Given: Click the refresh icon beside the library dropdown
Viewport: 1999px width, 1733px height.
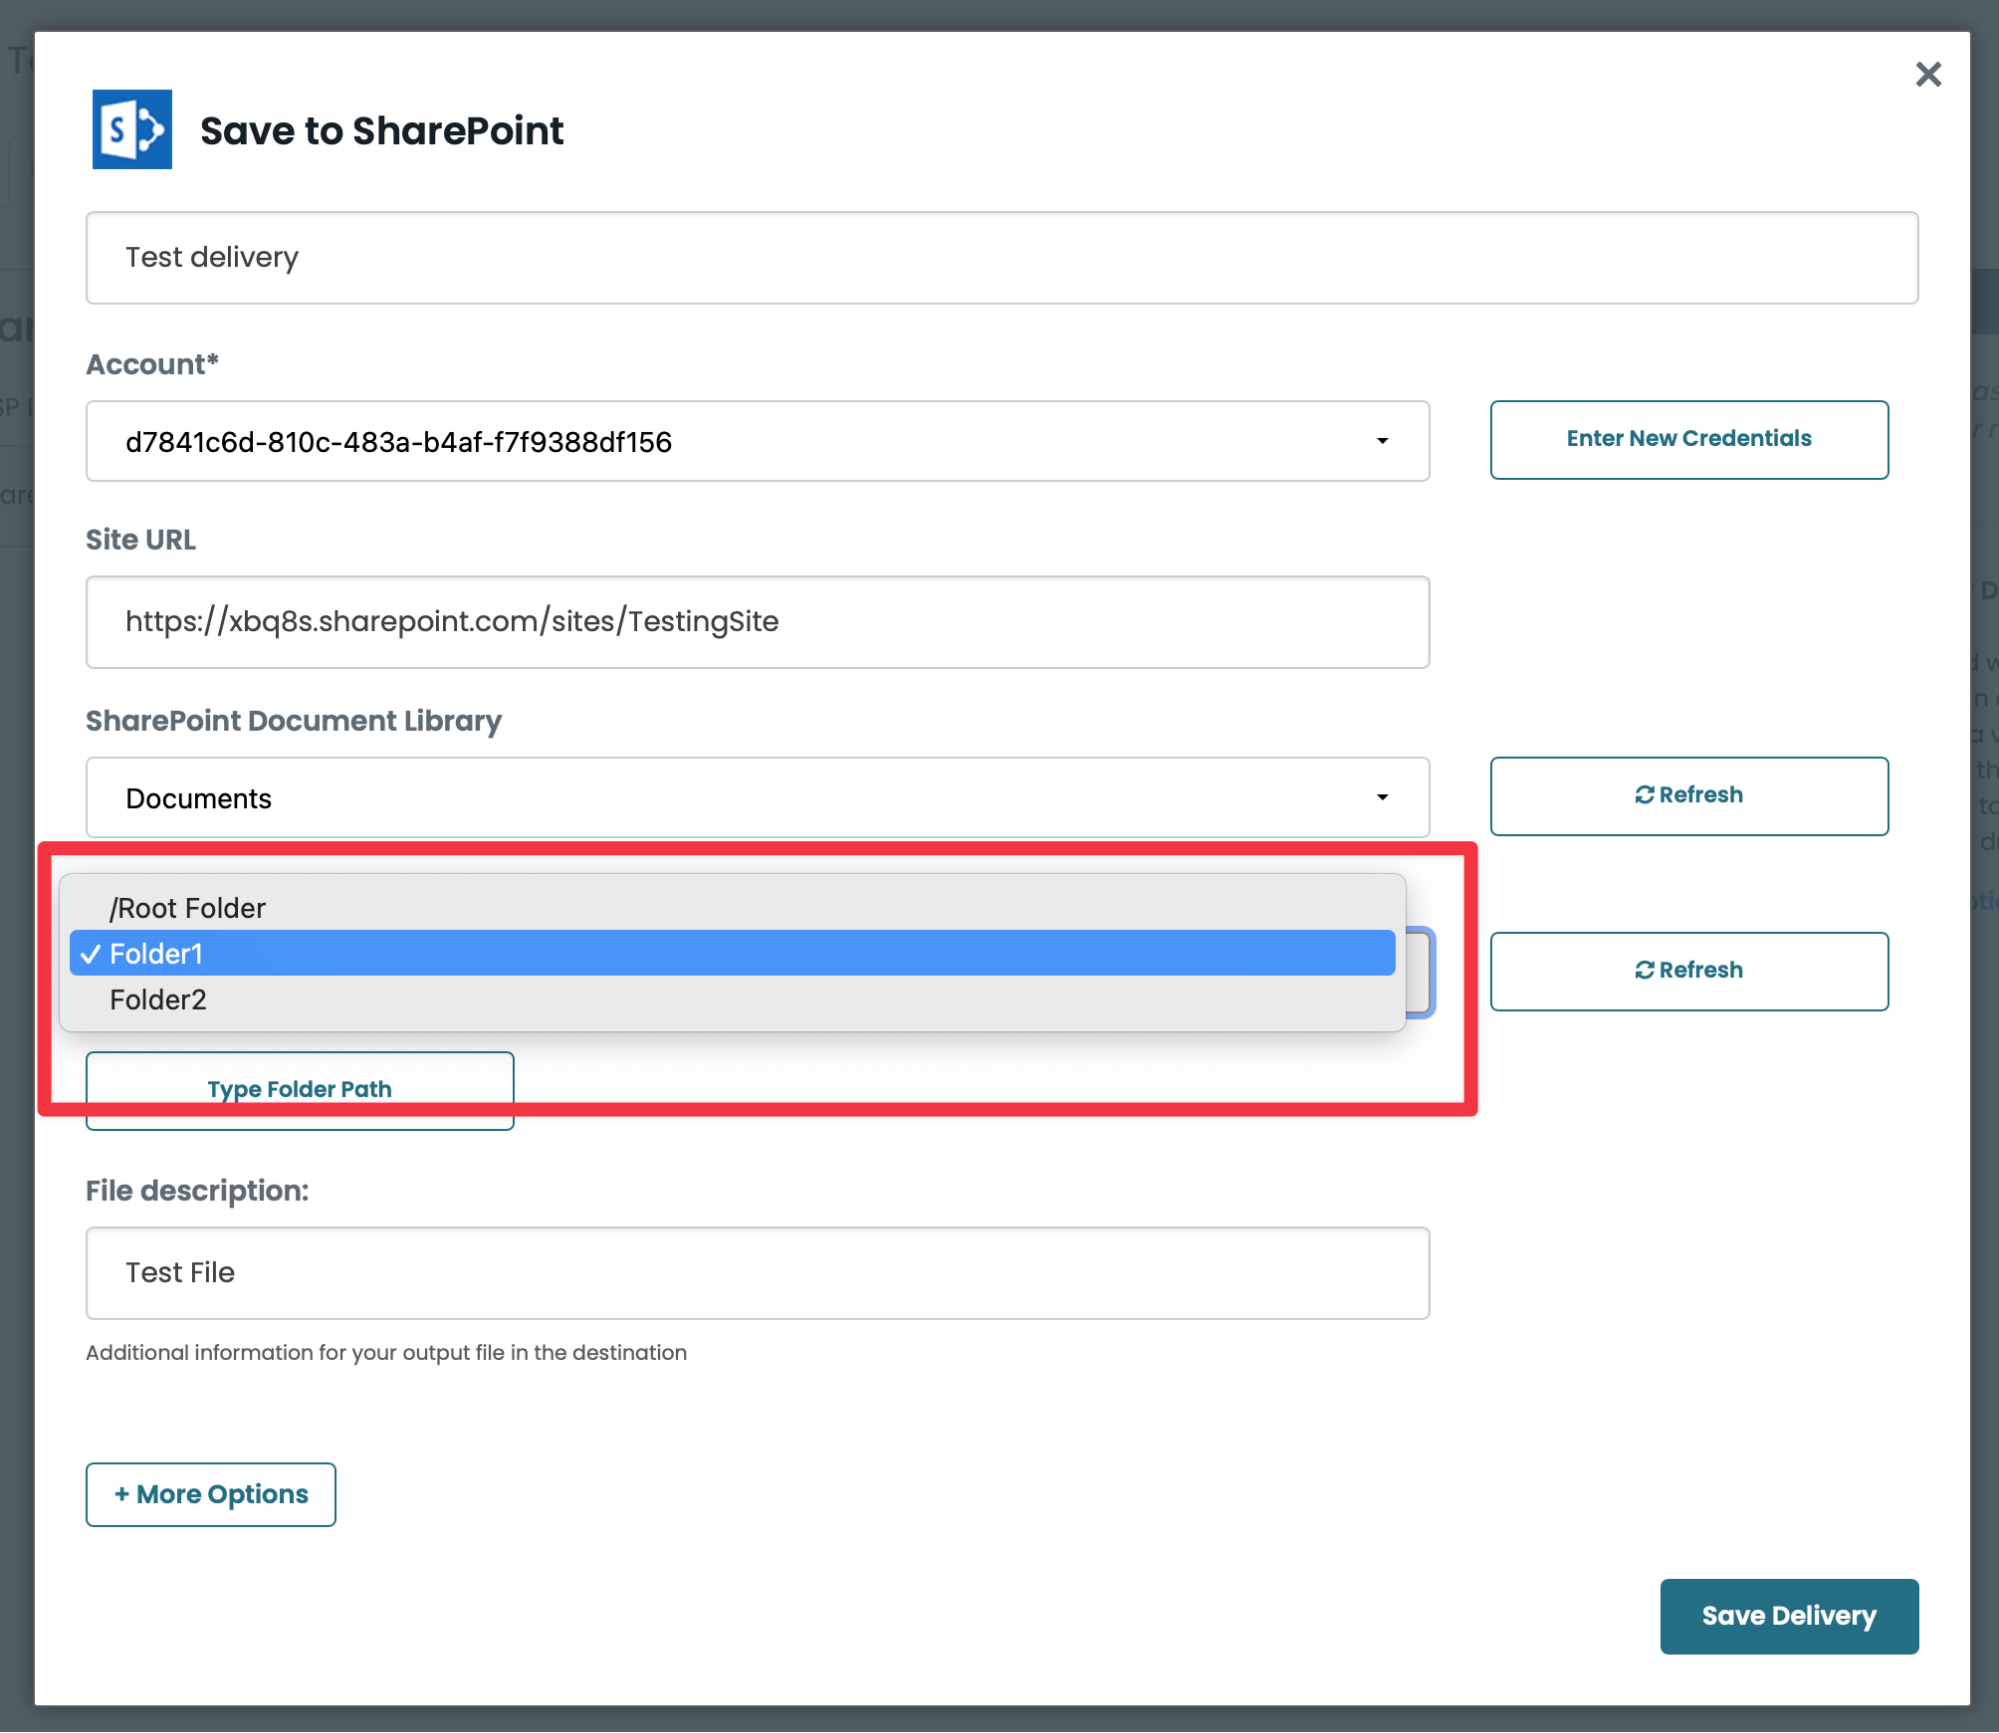Looking at the screenshot, I should pos(1643,795).
